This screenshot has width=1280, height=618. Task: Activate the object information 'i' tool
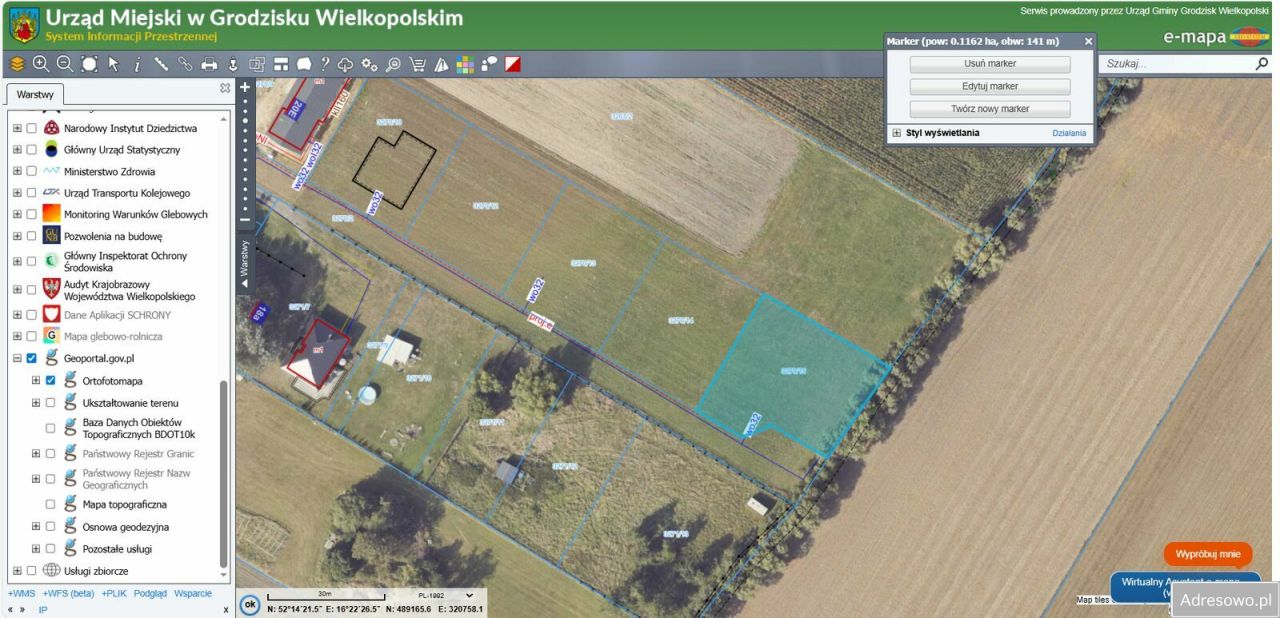[x=137, y=64]
